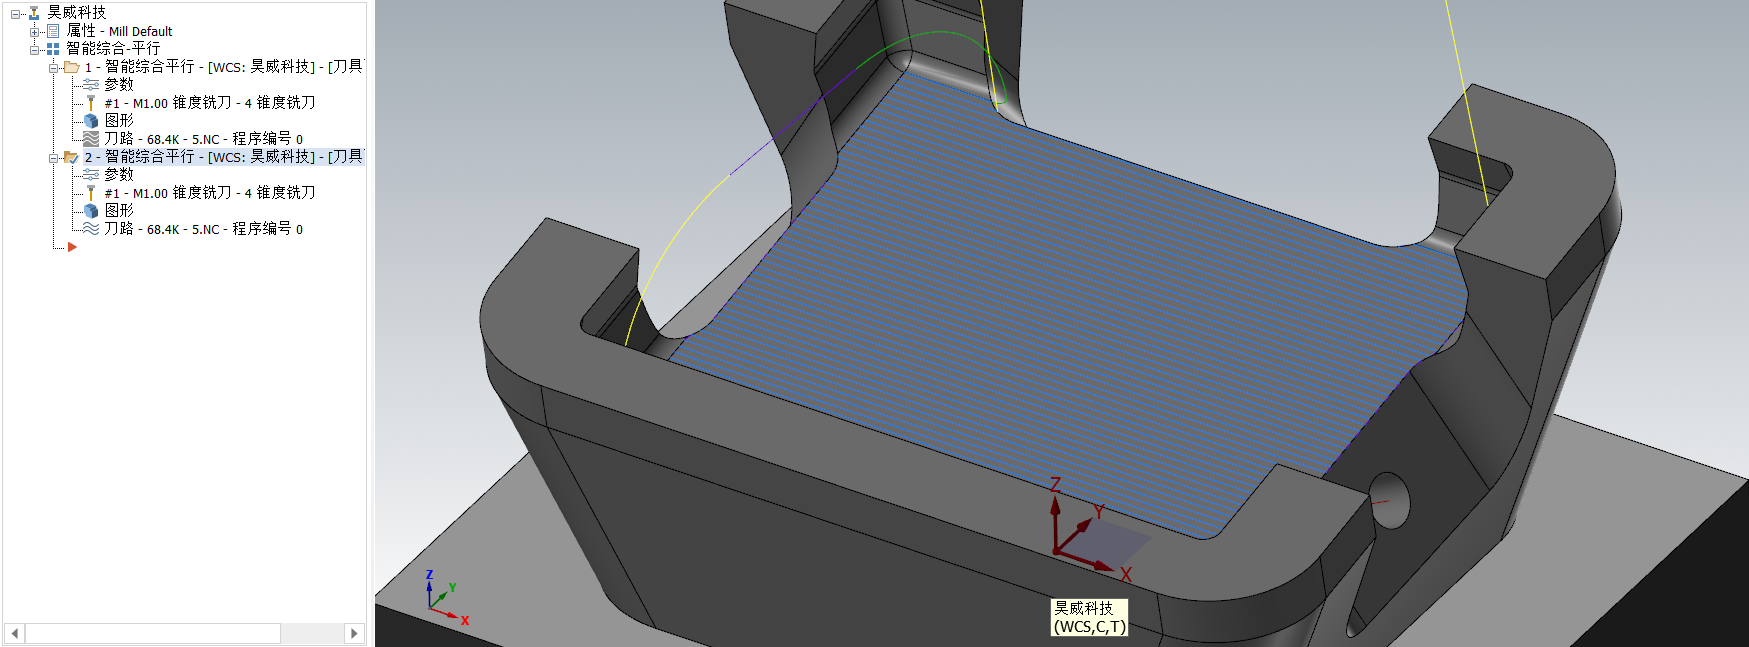This screenshot has width=1749, height=647.
Task: Collapse operation 1 智能综合平行
Action: click(x=53, y=68)
